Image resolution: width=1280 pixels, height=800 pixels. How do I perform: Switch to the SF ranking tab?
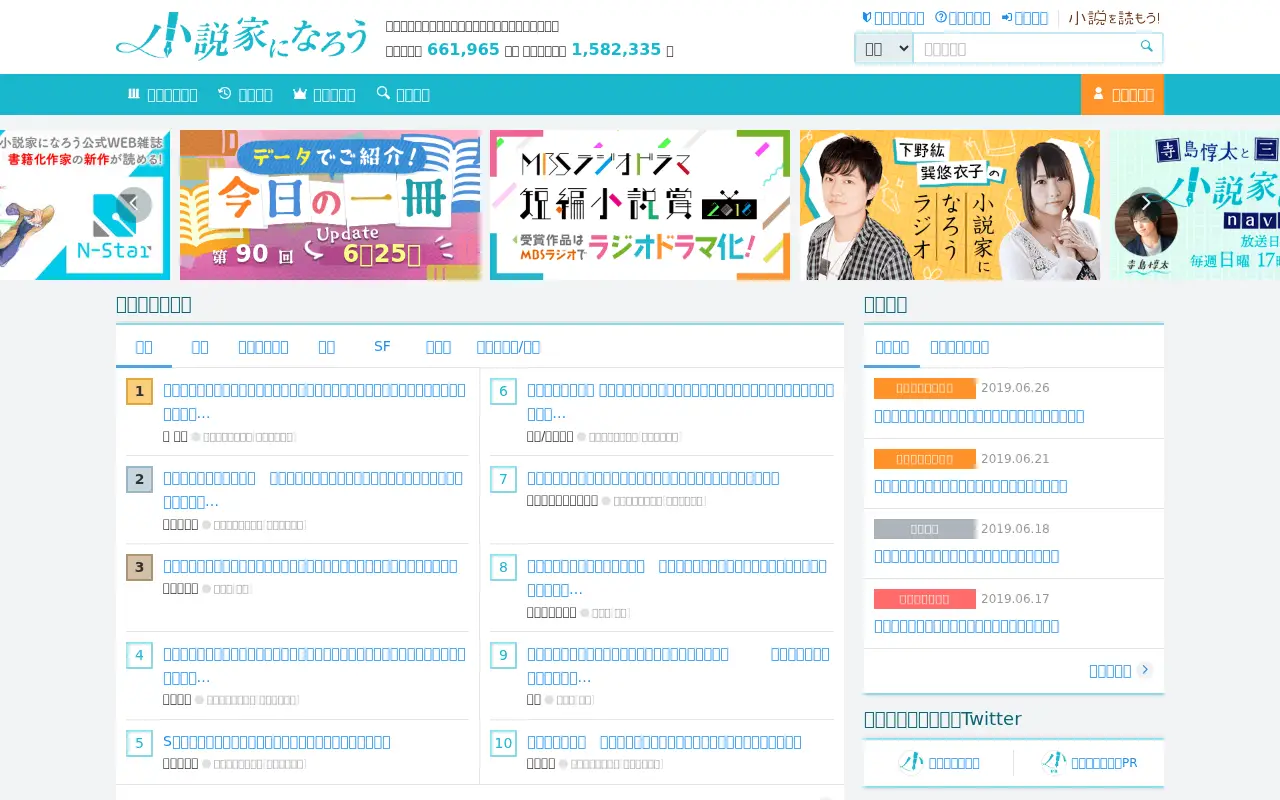pos(382,346)
